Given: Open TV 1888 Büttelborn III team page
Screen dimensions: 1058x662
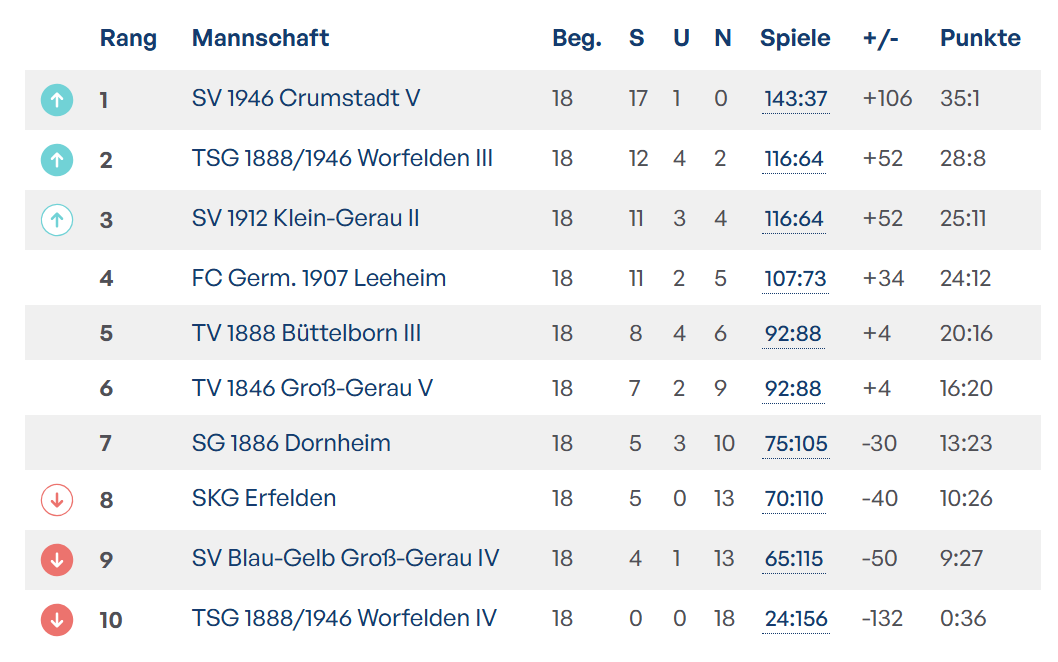Looking at the screenshot, I should (x=306, y=333).
